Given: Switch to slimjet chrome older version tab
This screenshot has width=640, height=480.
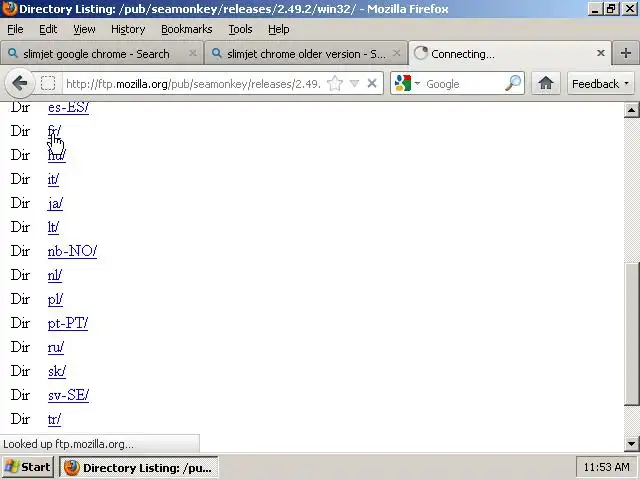Looking at the screenshot, I should (306, 53).
